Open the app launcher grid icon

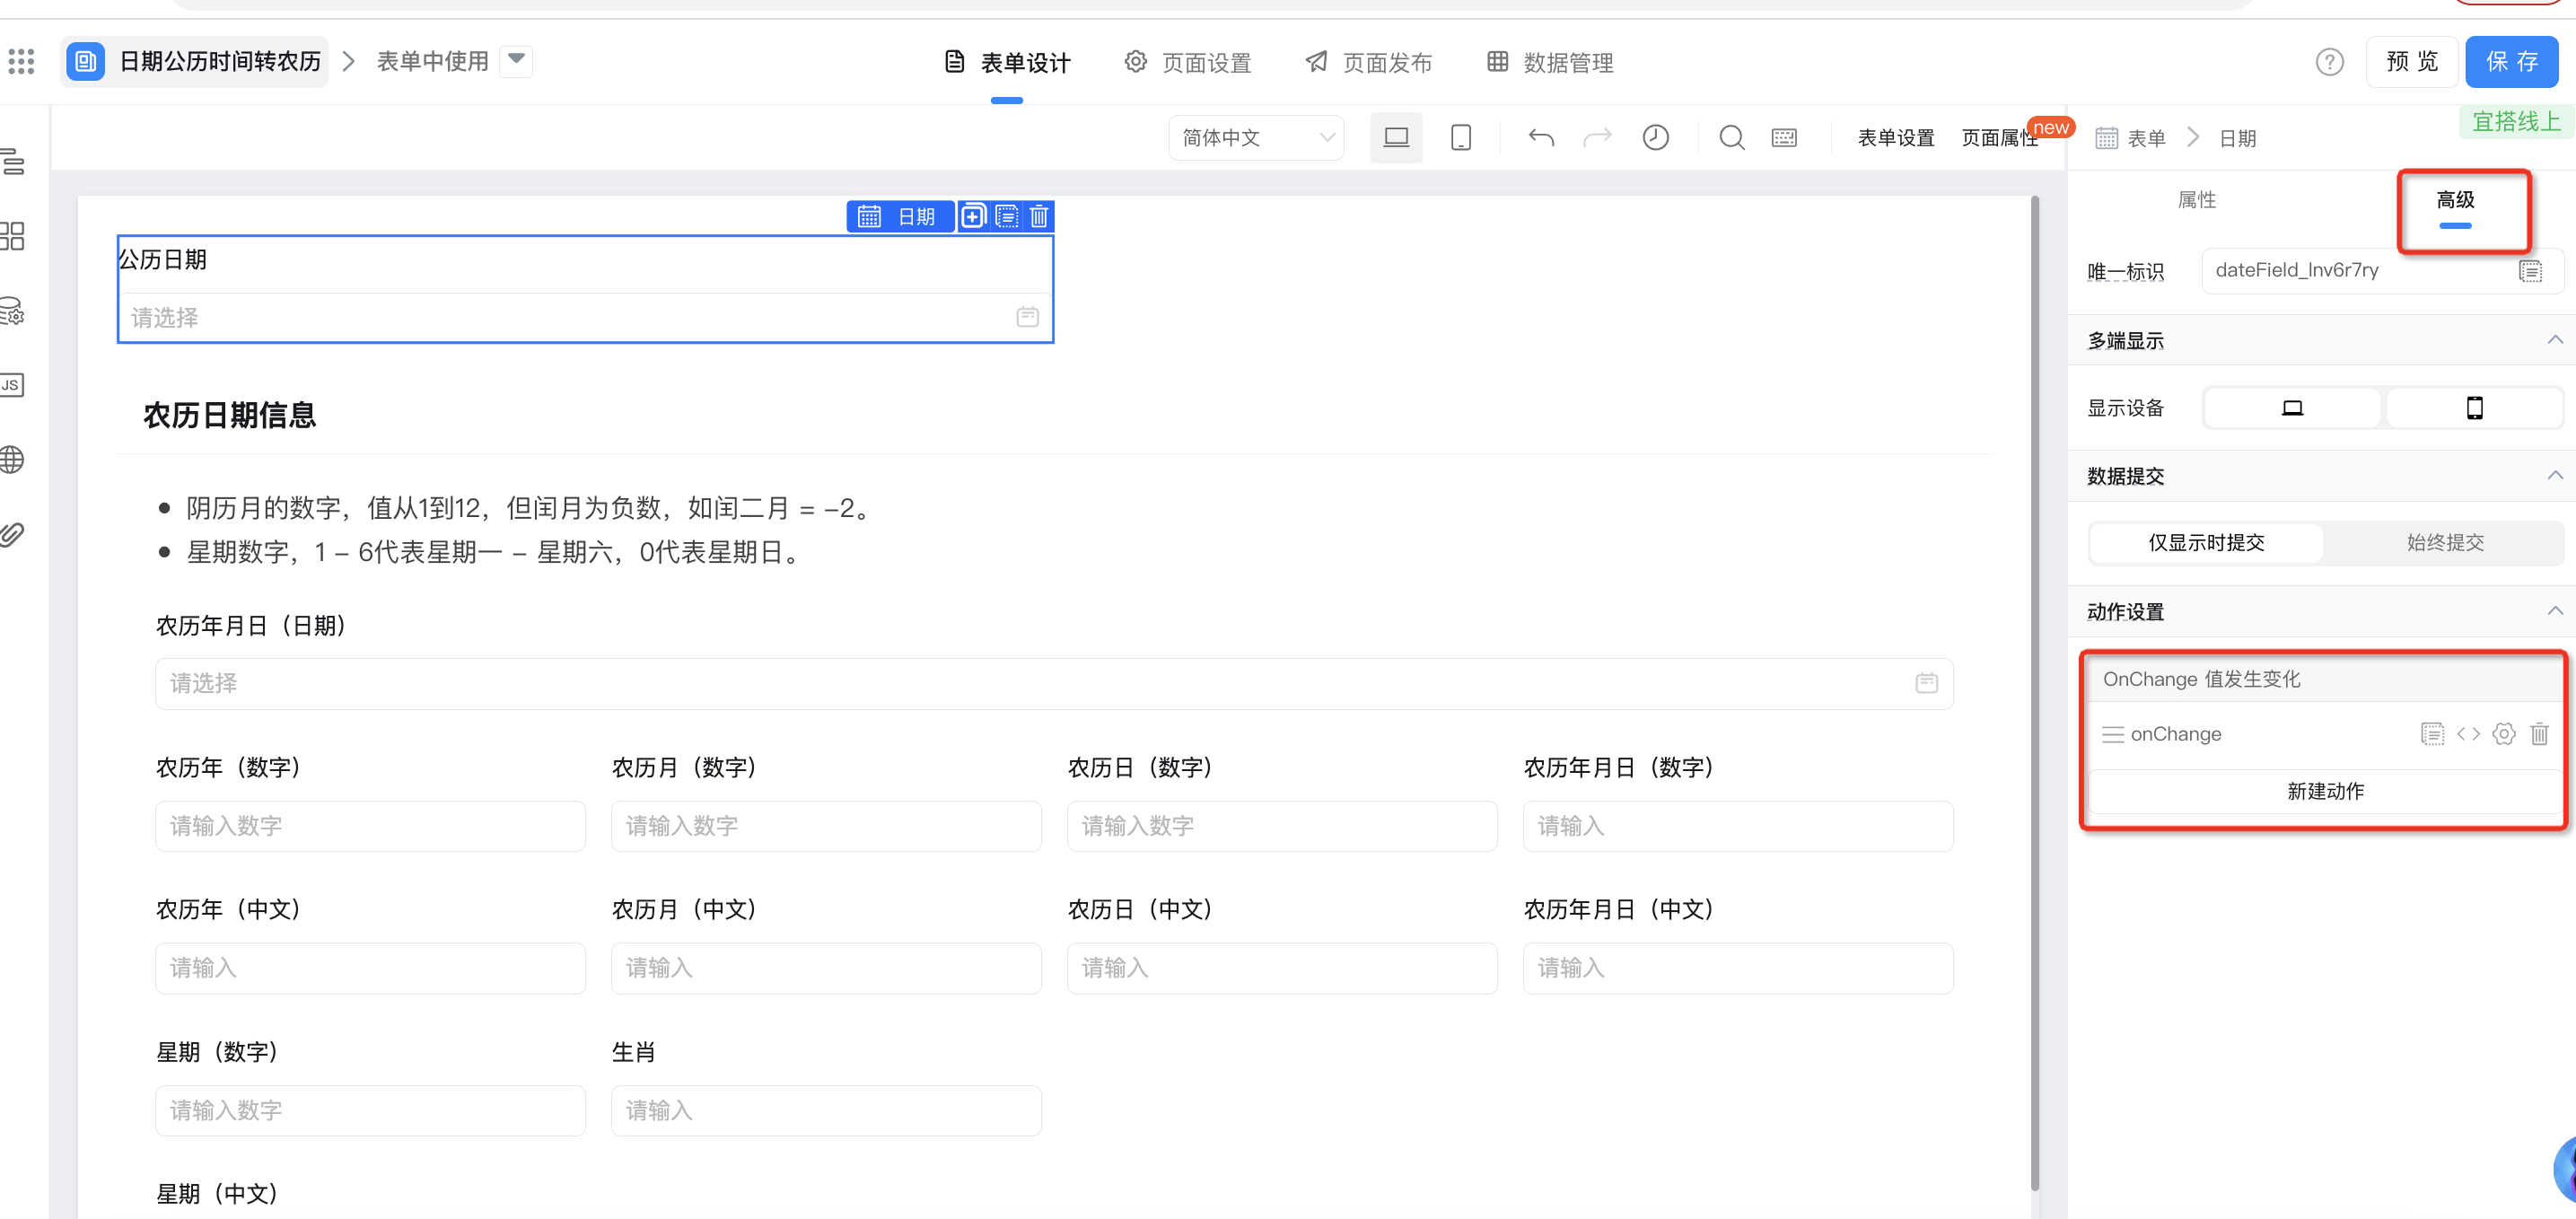(x=21, y=62)
